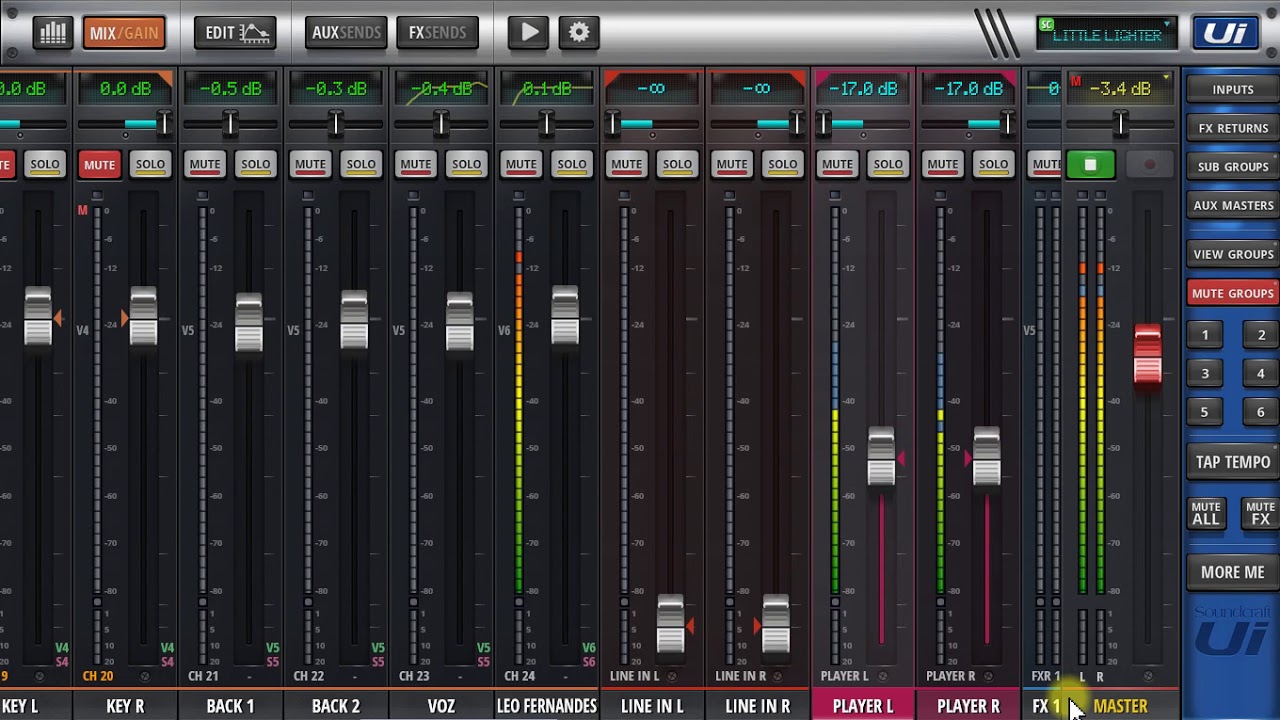Switch to FX SENDS view
The height and width of the screenshot is (720, 1280).
point(437,33)
